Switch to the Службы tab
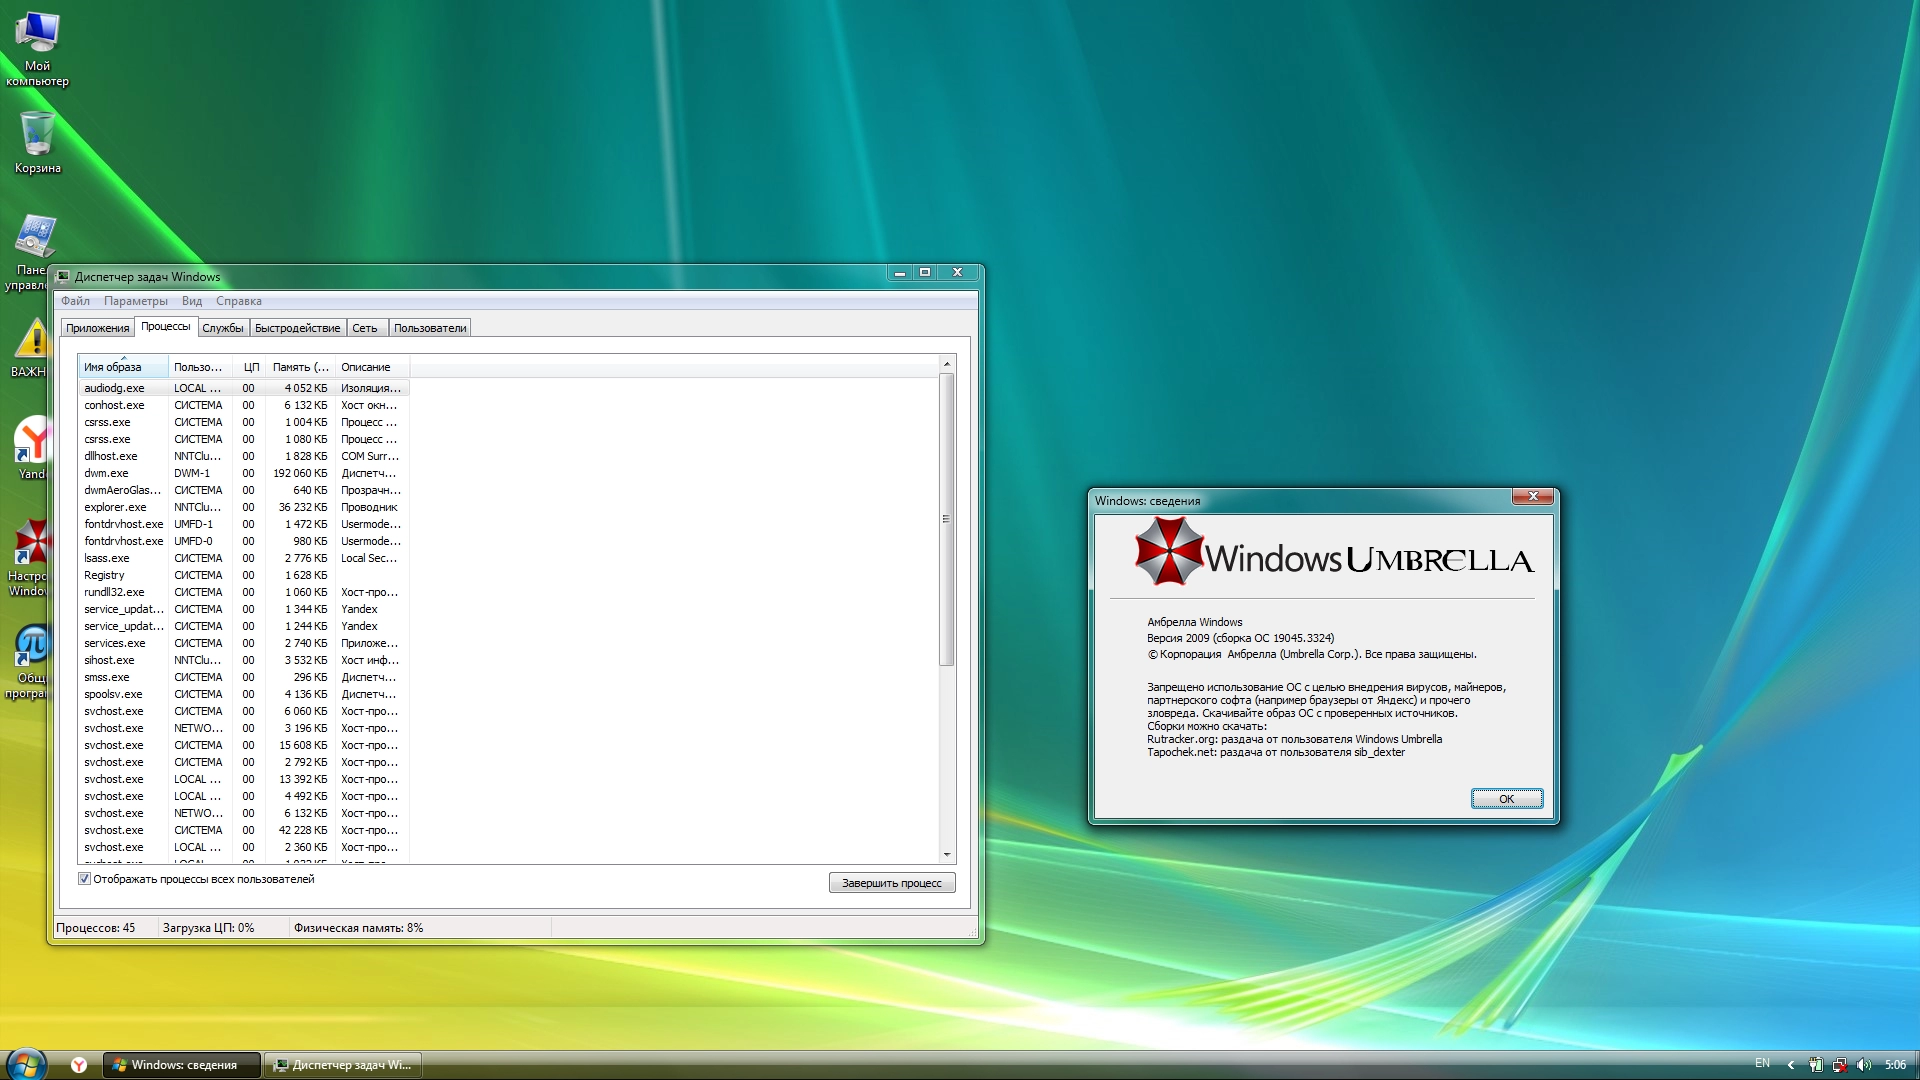 tap(224, 327)
